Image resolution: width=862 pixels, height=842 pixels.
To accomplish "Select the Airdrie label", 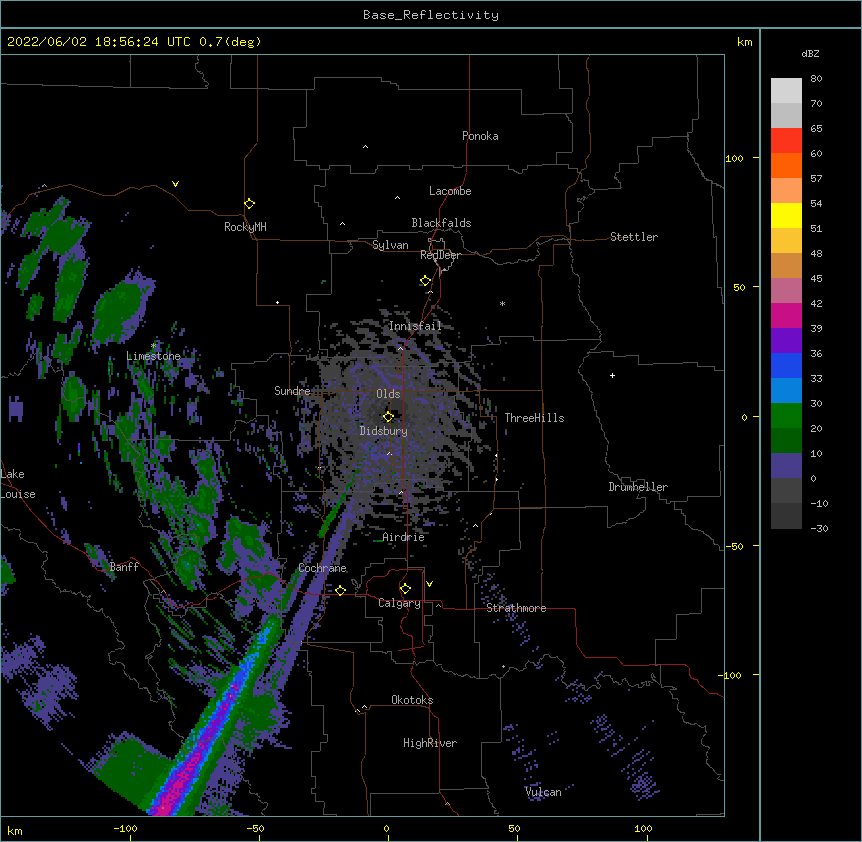I will 404,537.
